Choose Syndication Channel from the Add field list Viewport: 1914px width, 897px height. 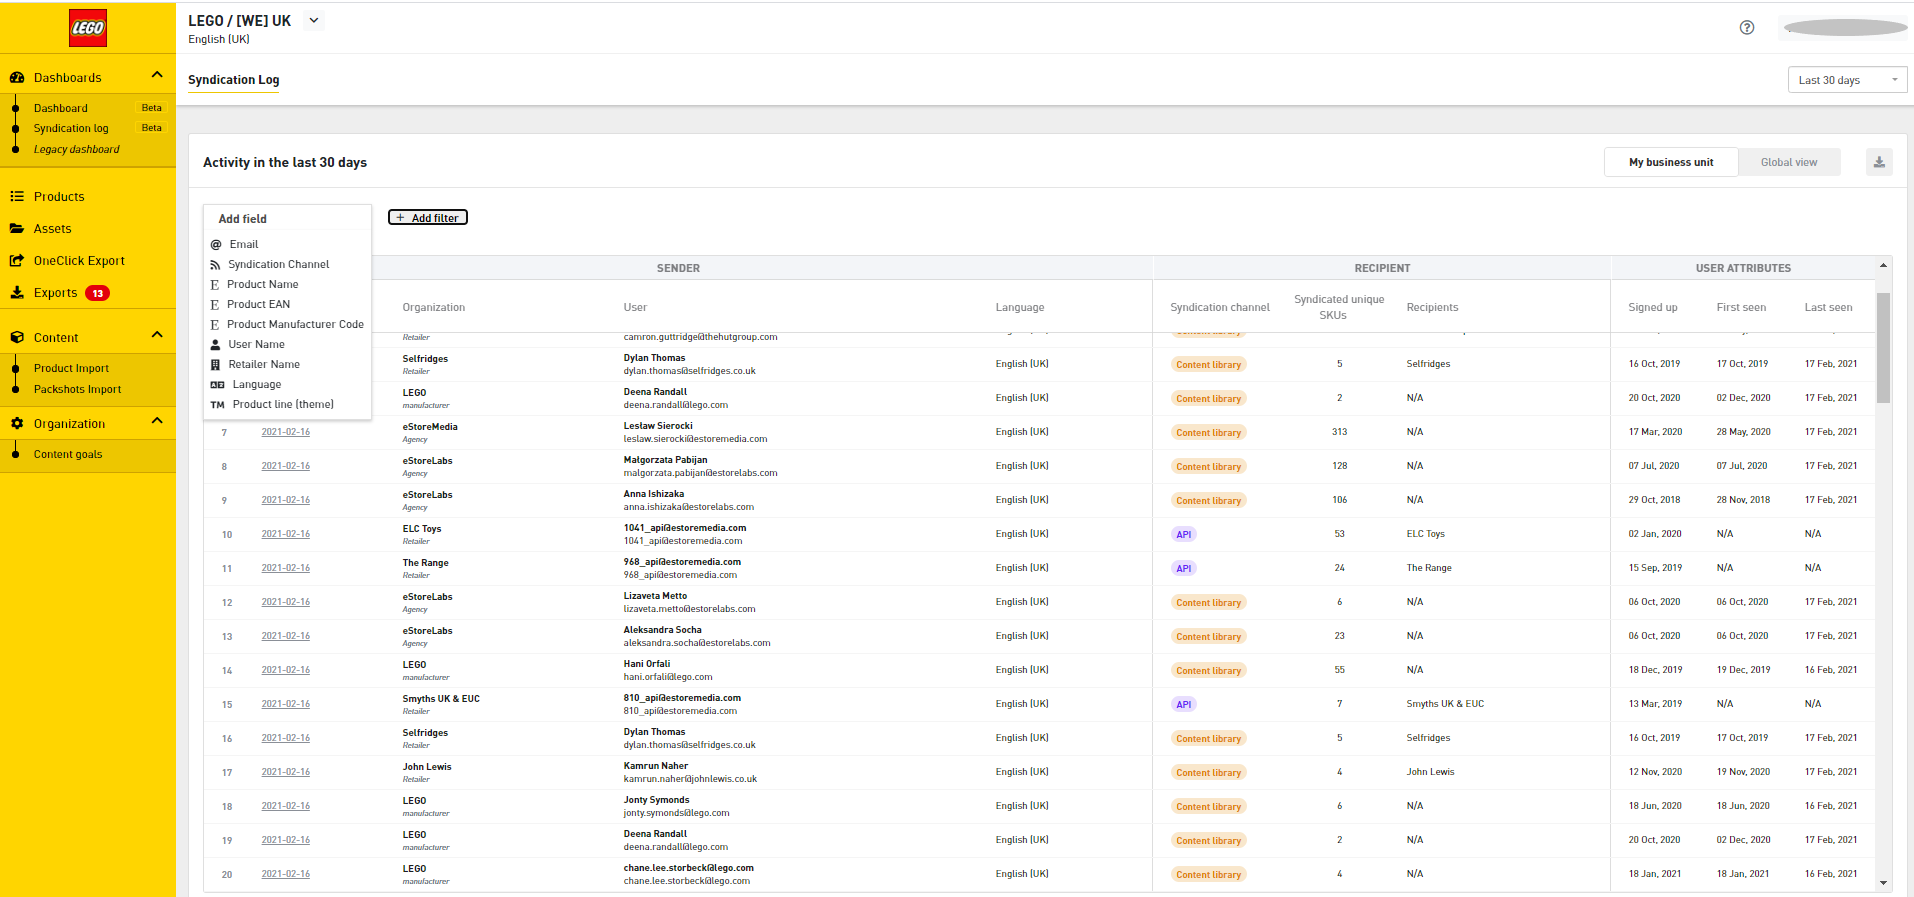[x=278, y=264]
